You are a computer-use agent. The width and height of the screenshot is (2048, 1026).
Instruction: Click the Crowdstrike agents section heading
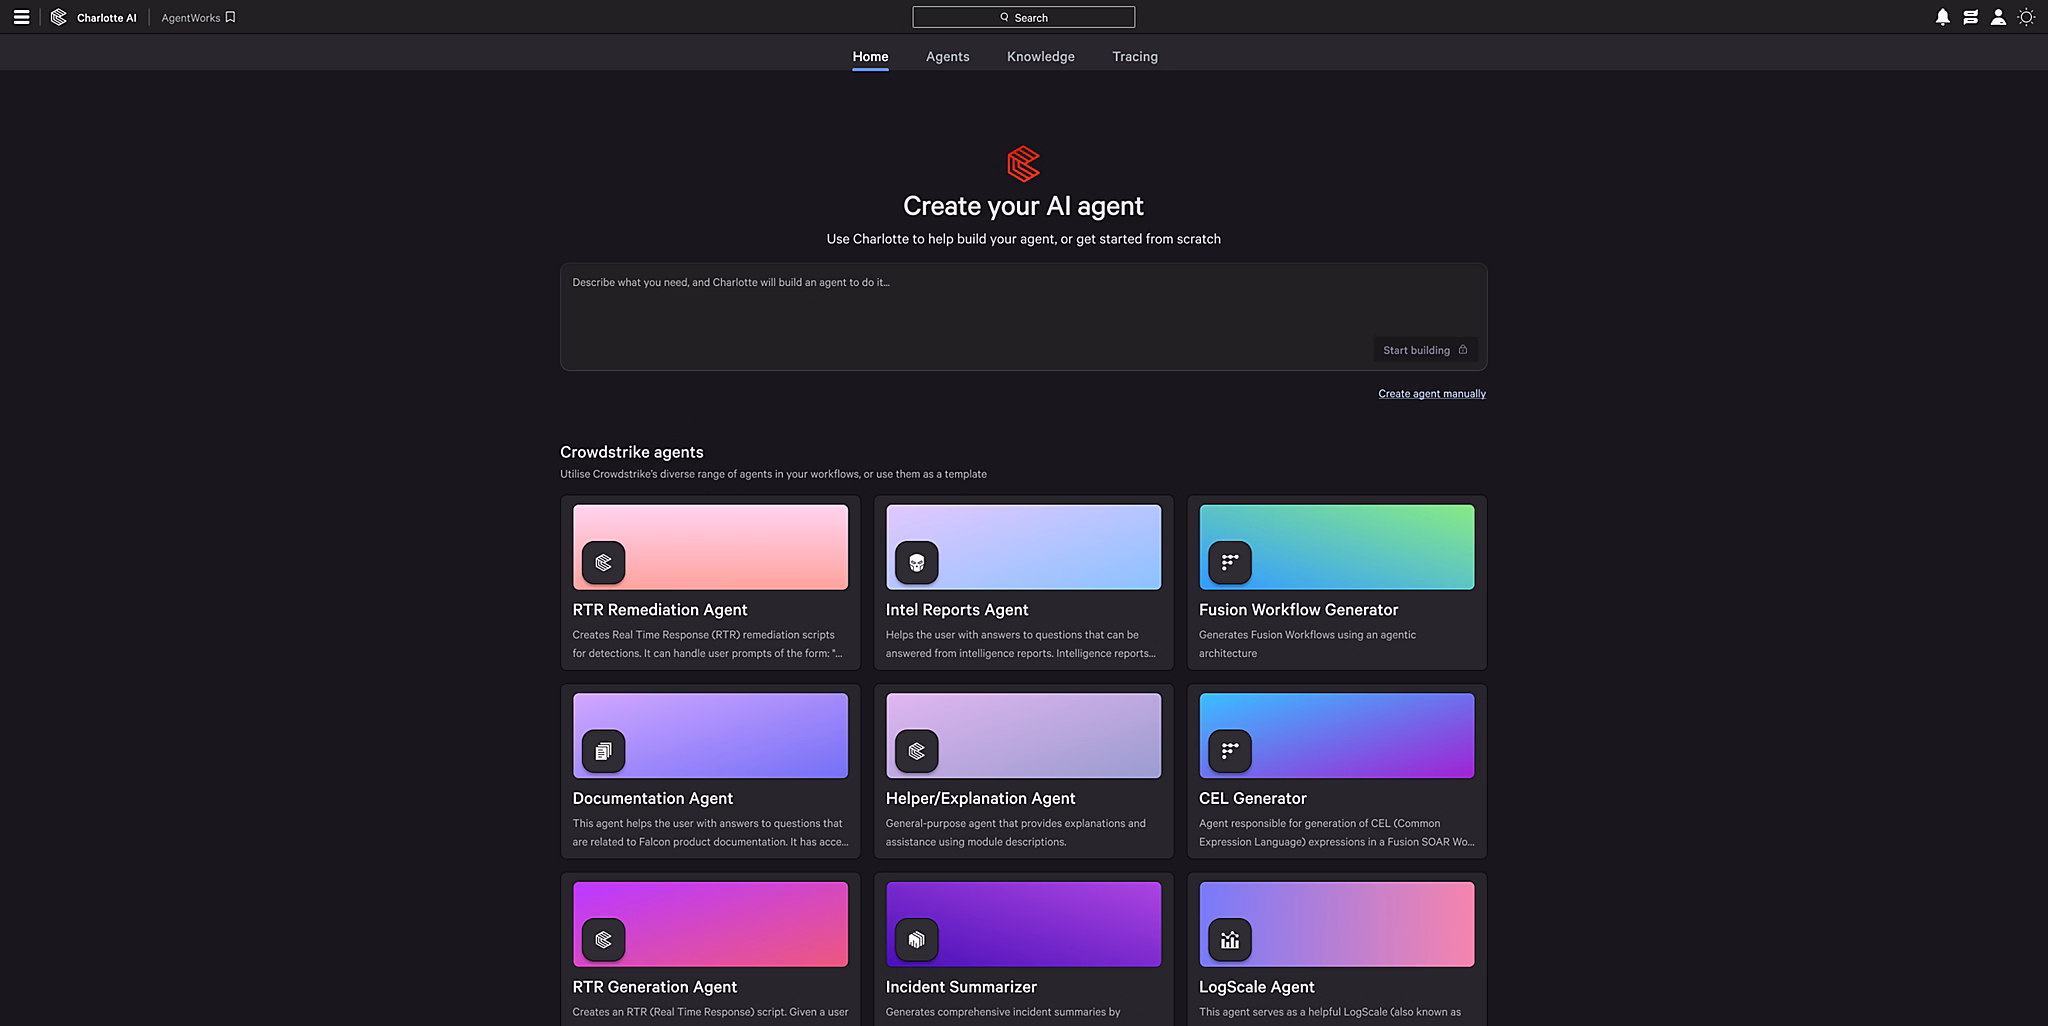coord(631,452)
